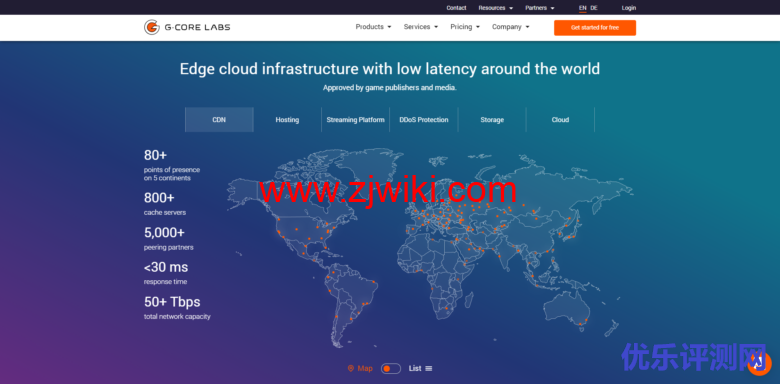The image size is (780, 384).
Task: Click Get started for free button
Action: pos(595,28)
